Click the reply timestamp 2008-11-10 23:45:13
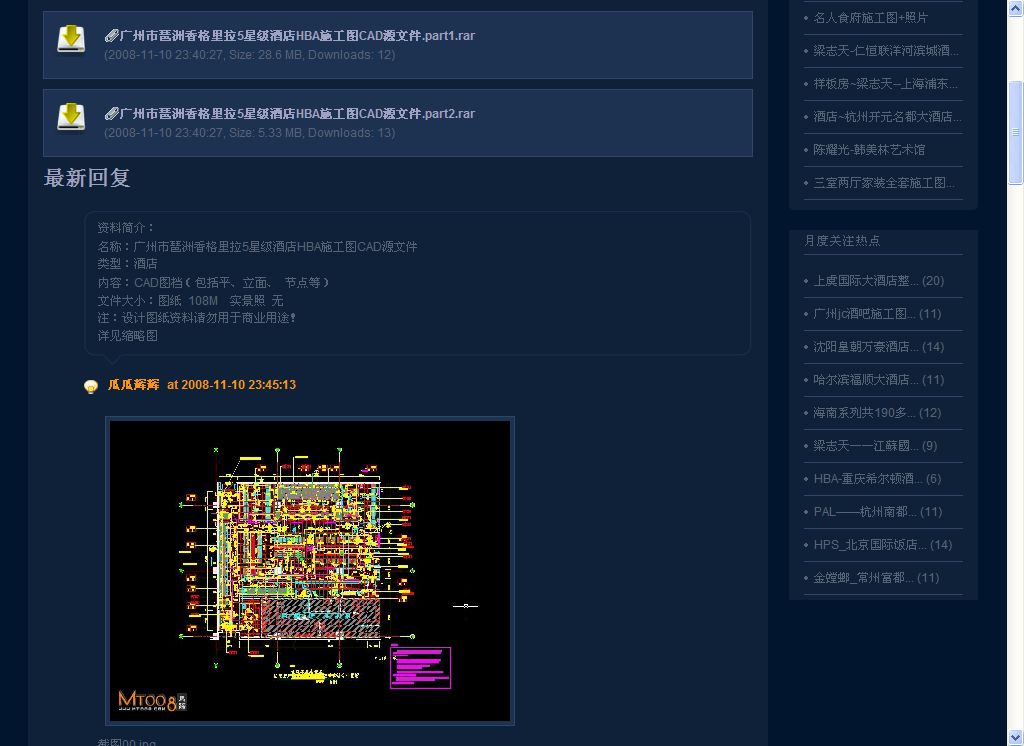This screenshot has width=1024, height=746. tap(238, 385)
